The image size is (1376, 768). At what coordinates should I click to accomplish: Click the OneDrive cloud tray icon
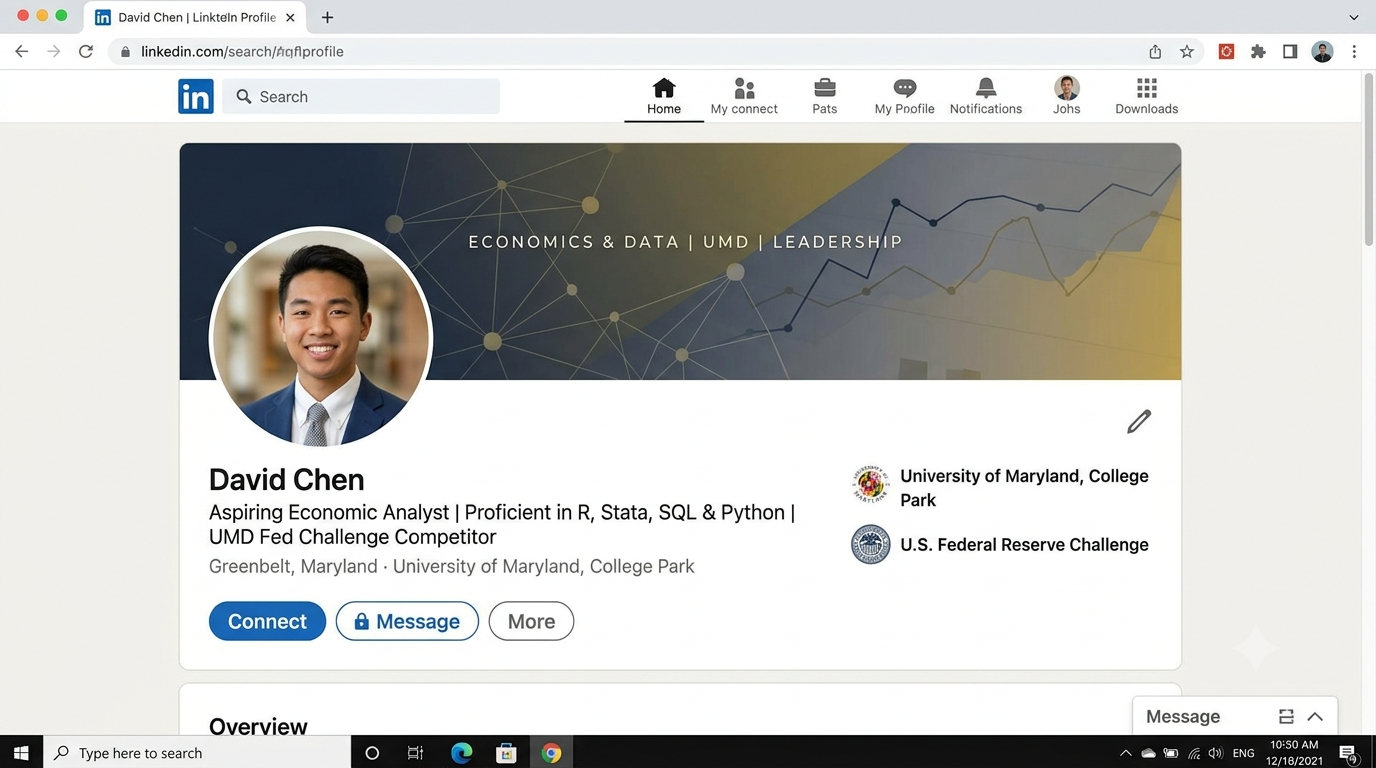click(x=1148, y=753)
